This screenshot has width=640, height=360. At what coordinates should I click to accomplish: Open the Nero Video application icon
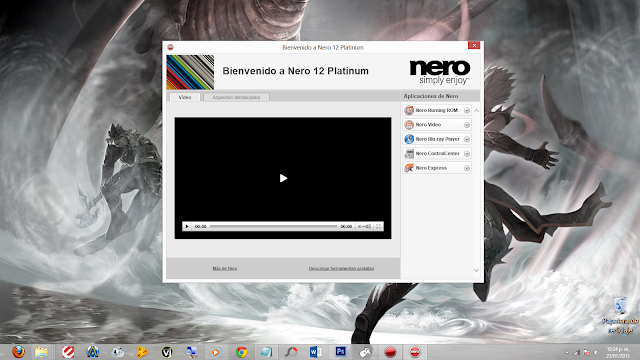pyautogui.click(x=409, y=124)
